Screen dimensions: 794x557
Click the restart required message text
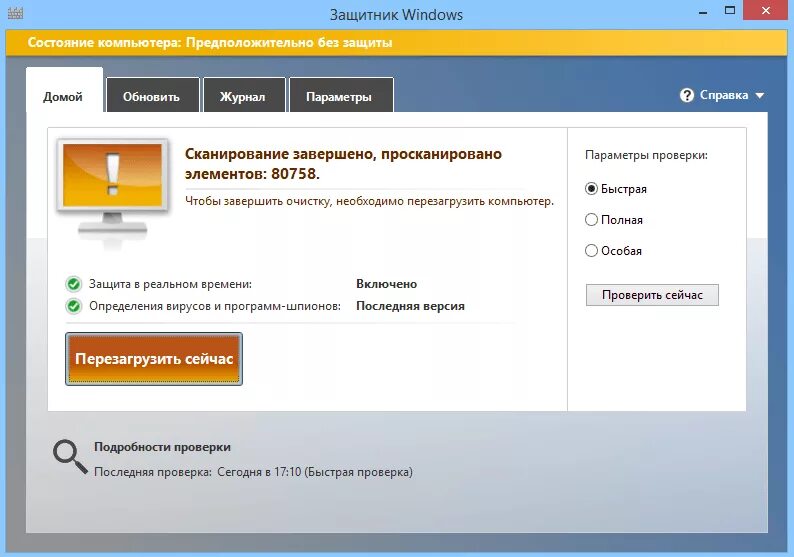[x=369, y=201]
